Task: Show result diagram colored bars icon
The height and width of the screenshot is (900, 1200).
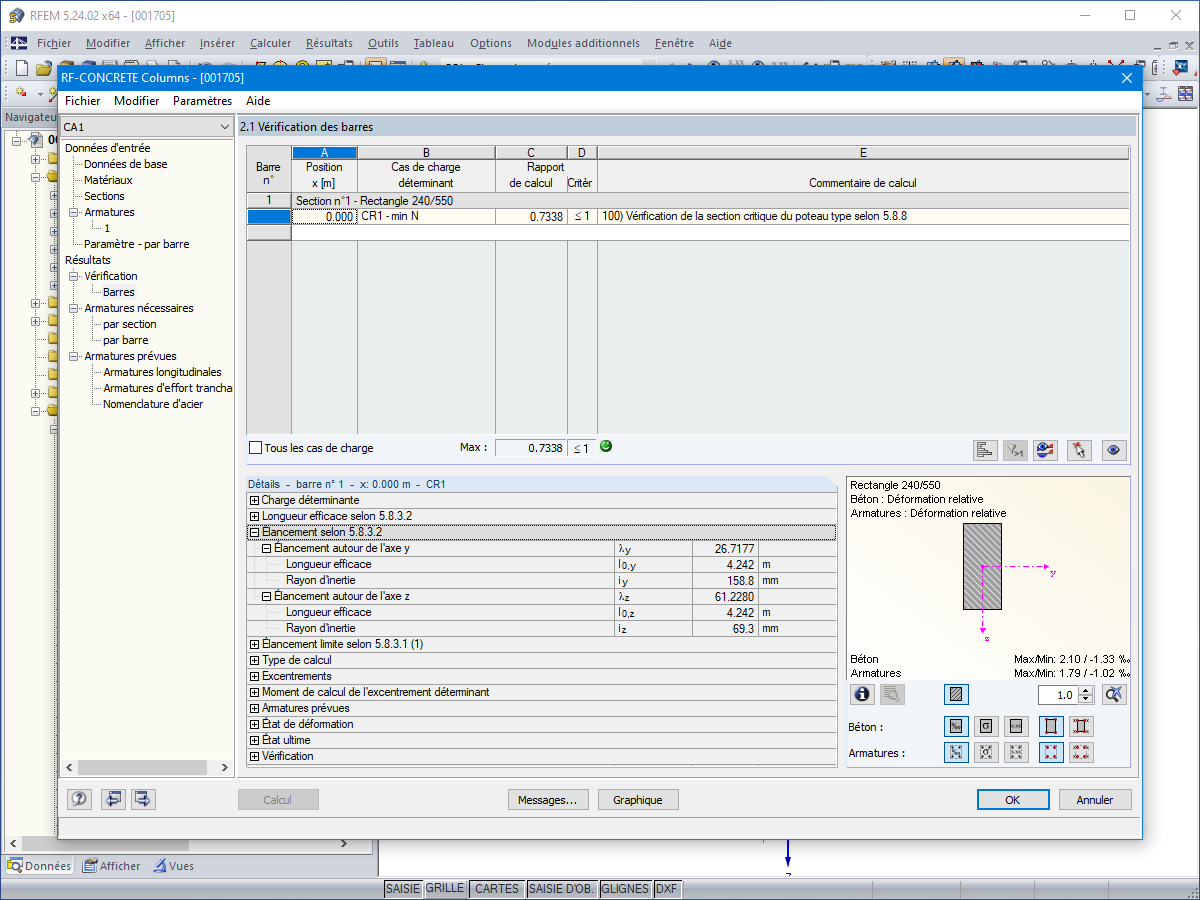Action: (985, 450)
